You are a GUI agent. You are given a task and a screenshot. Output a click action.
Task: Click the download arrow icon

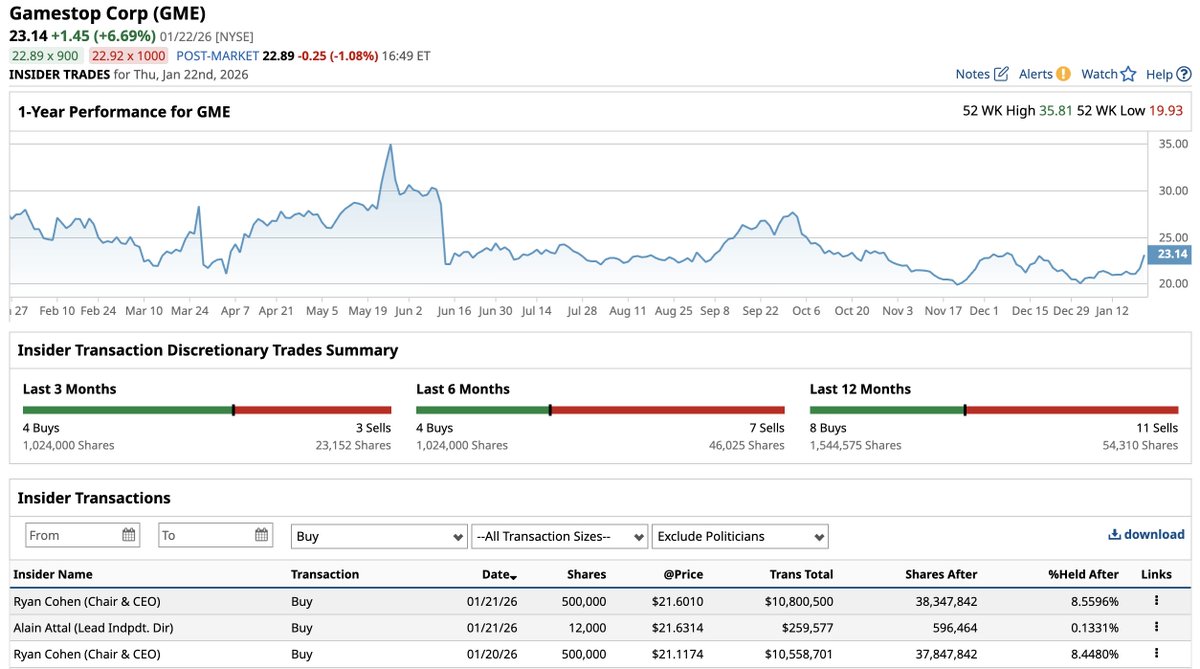[1114, 535]
